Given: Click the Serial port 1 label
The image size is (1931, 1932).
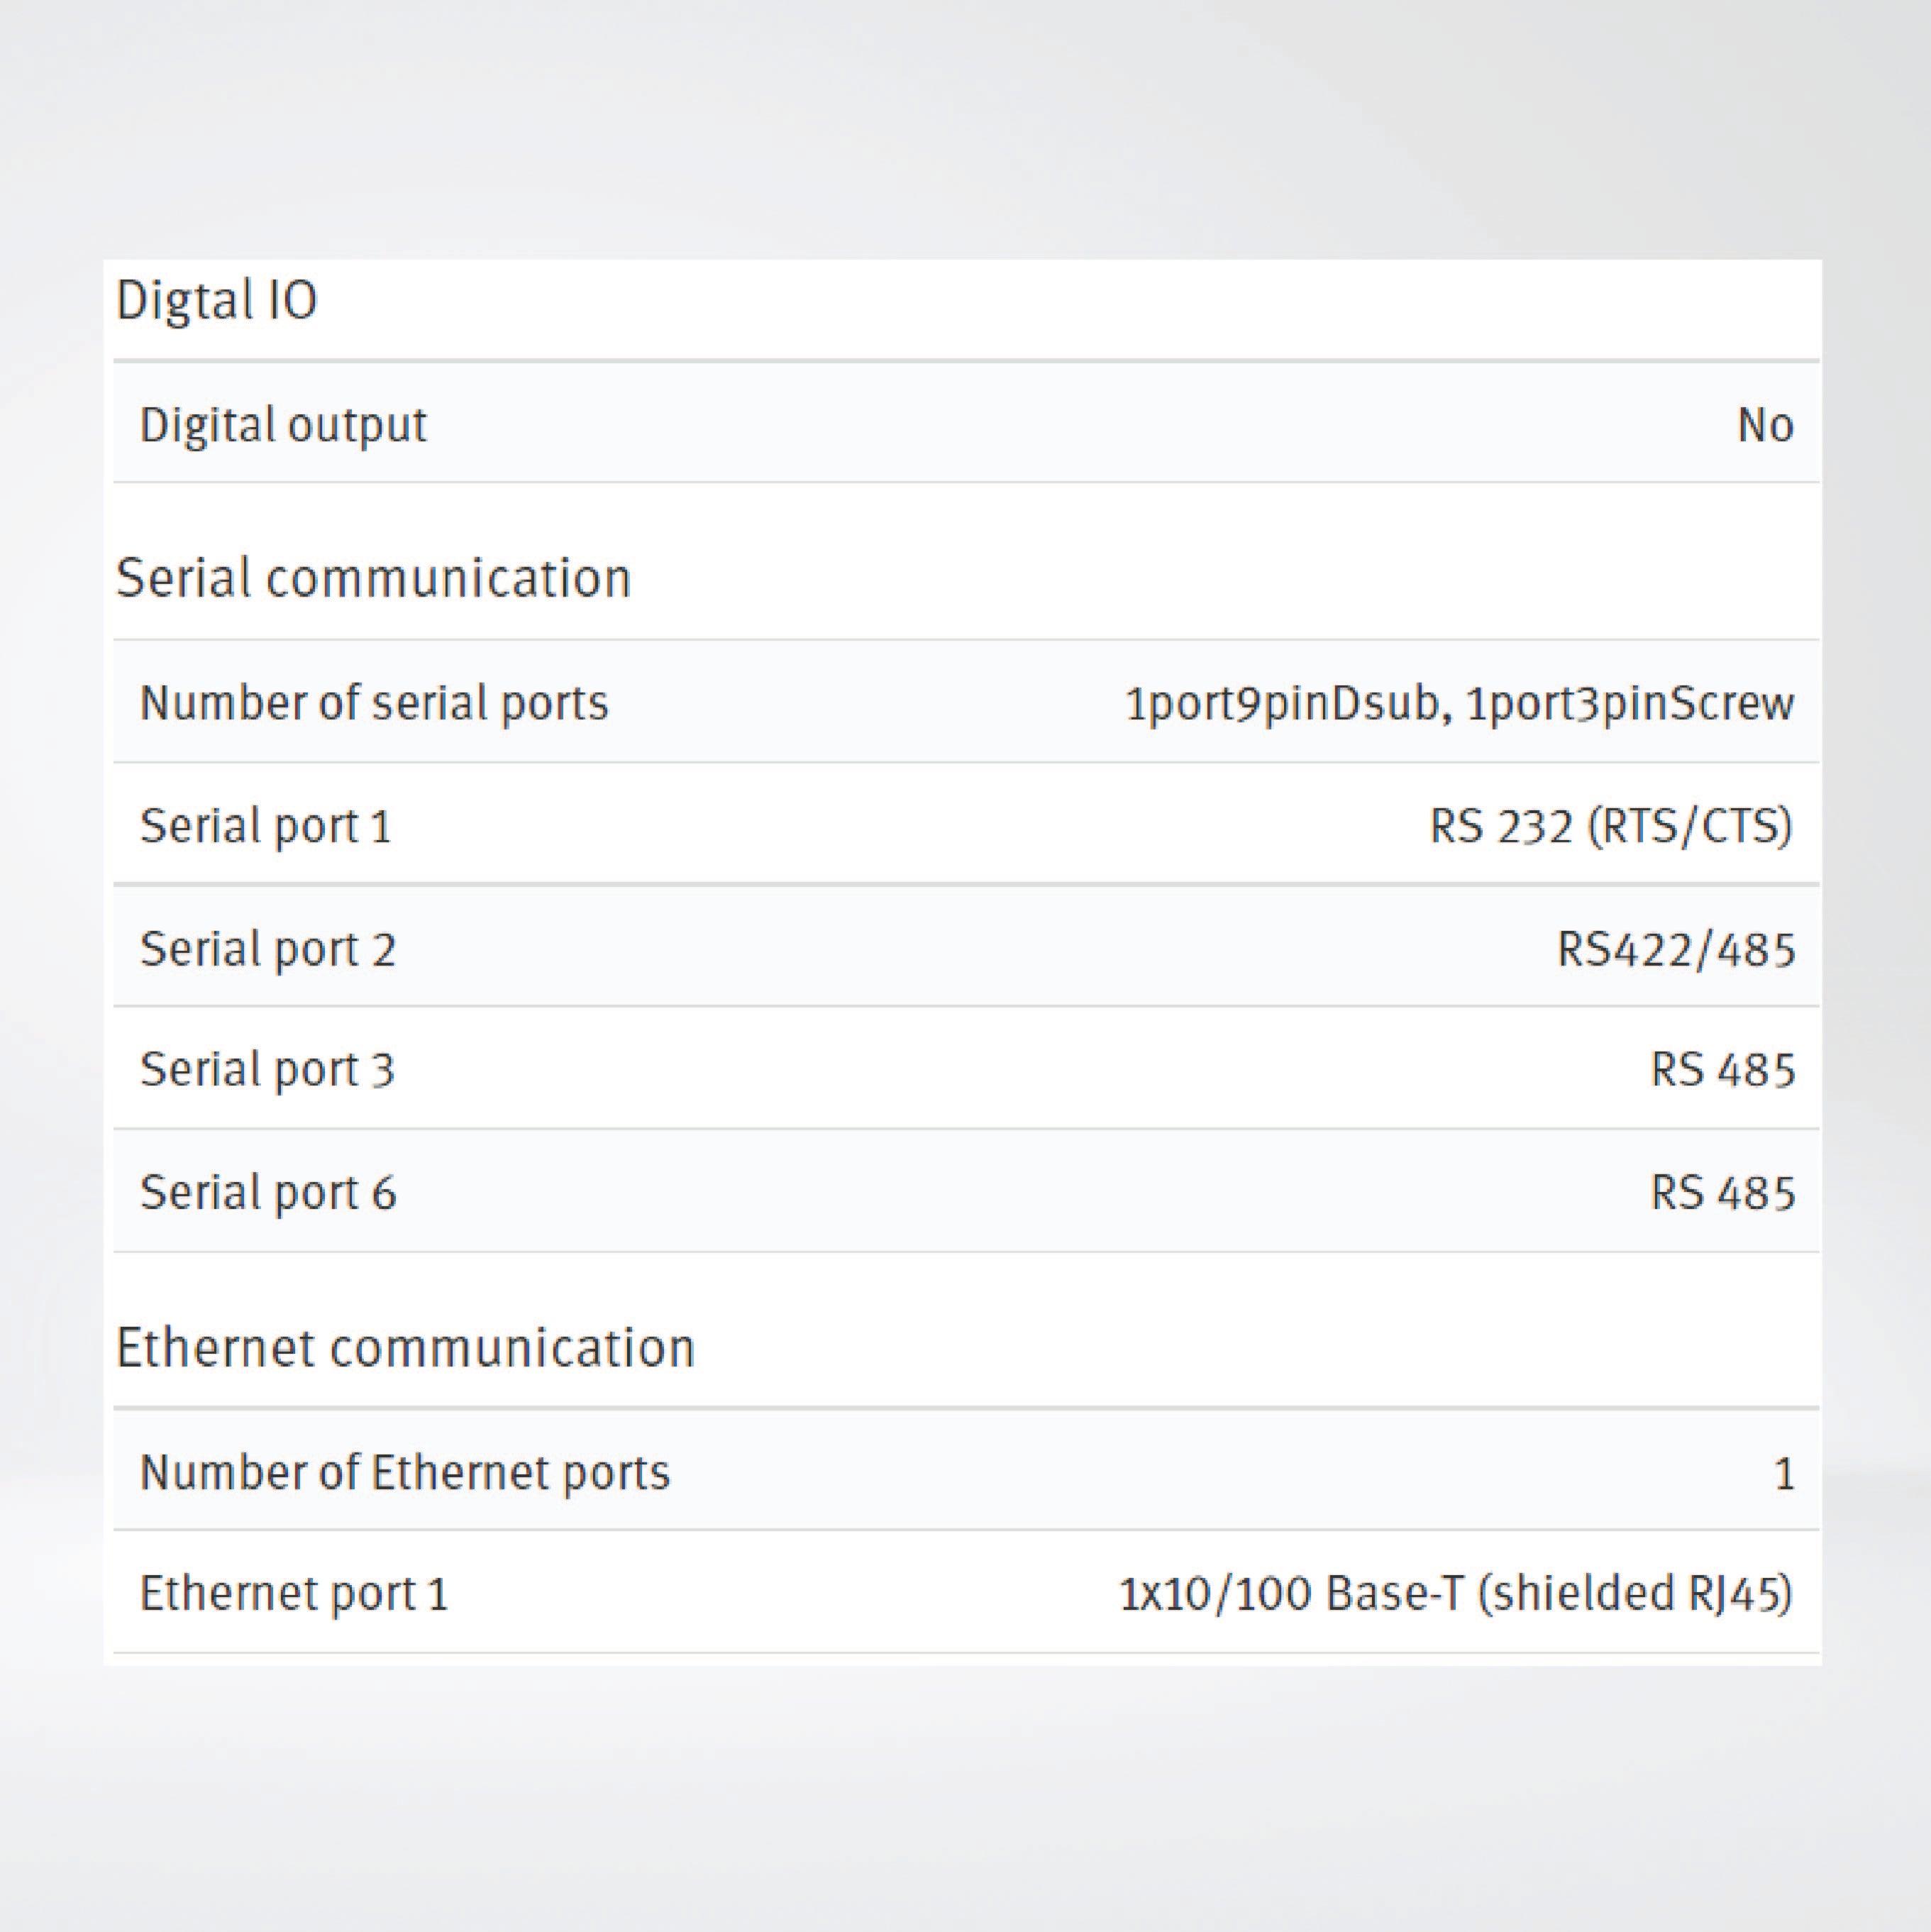Looking at the screenshot, I should [x=265, y=826].
